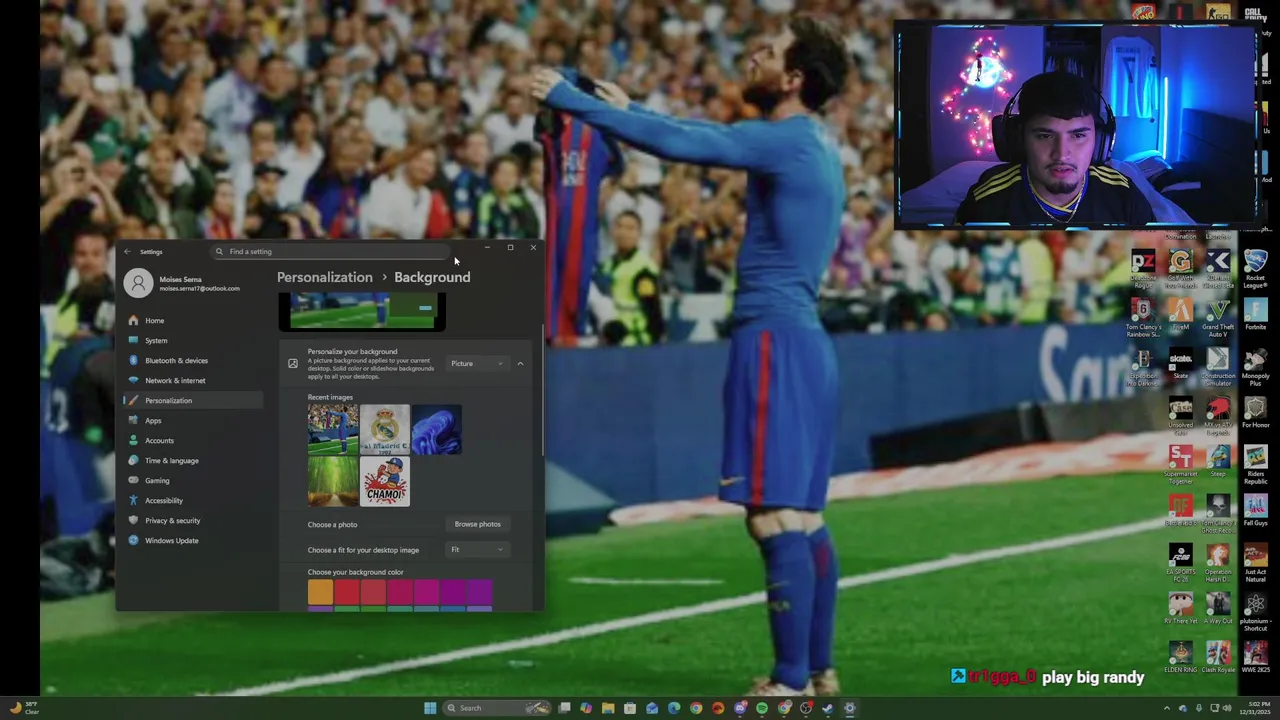Open Microsoft Edge from the taskbar
1280x720 pixels.
point(674,708)
